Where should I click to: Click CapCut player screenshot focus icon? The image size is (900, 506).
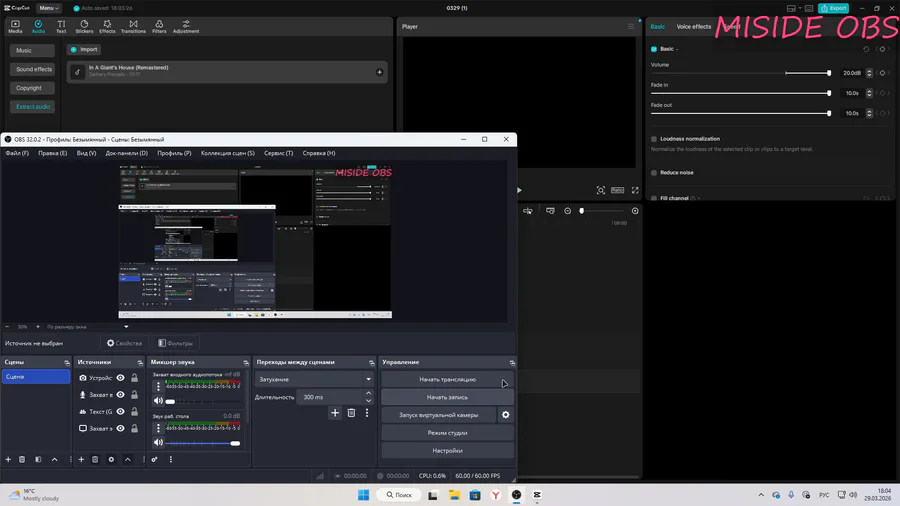[600, 190]
